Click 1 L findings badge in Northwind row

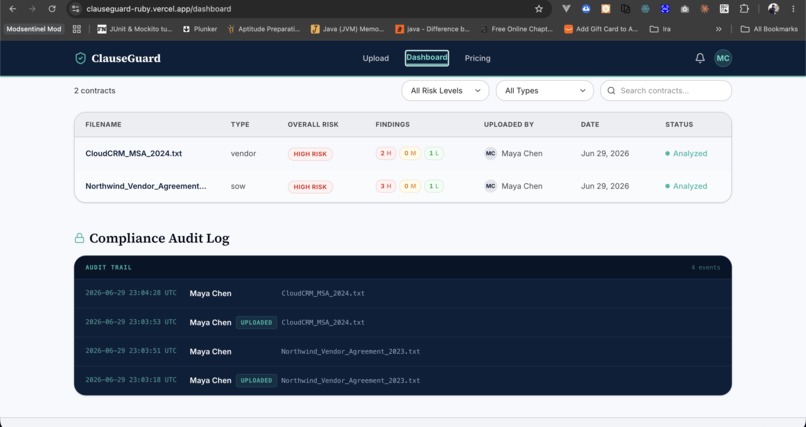pos(434,186)
